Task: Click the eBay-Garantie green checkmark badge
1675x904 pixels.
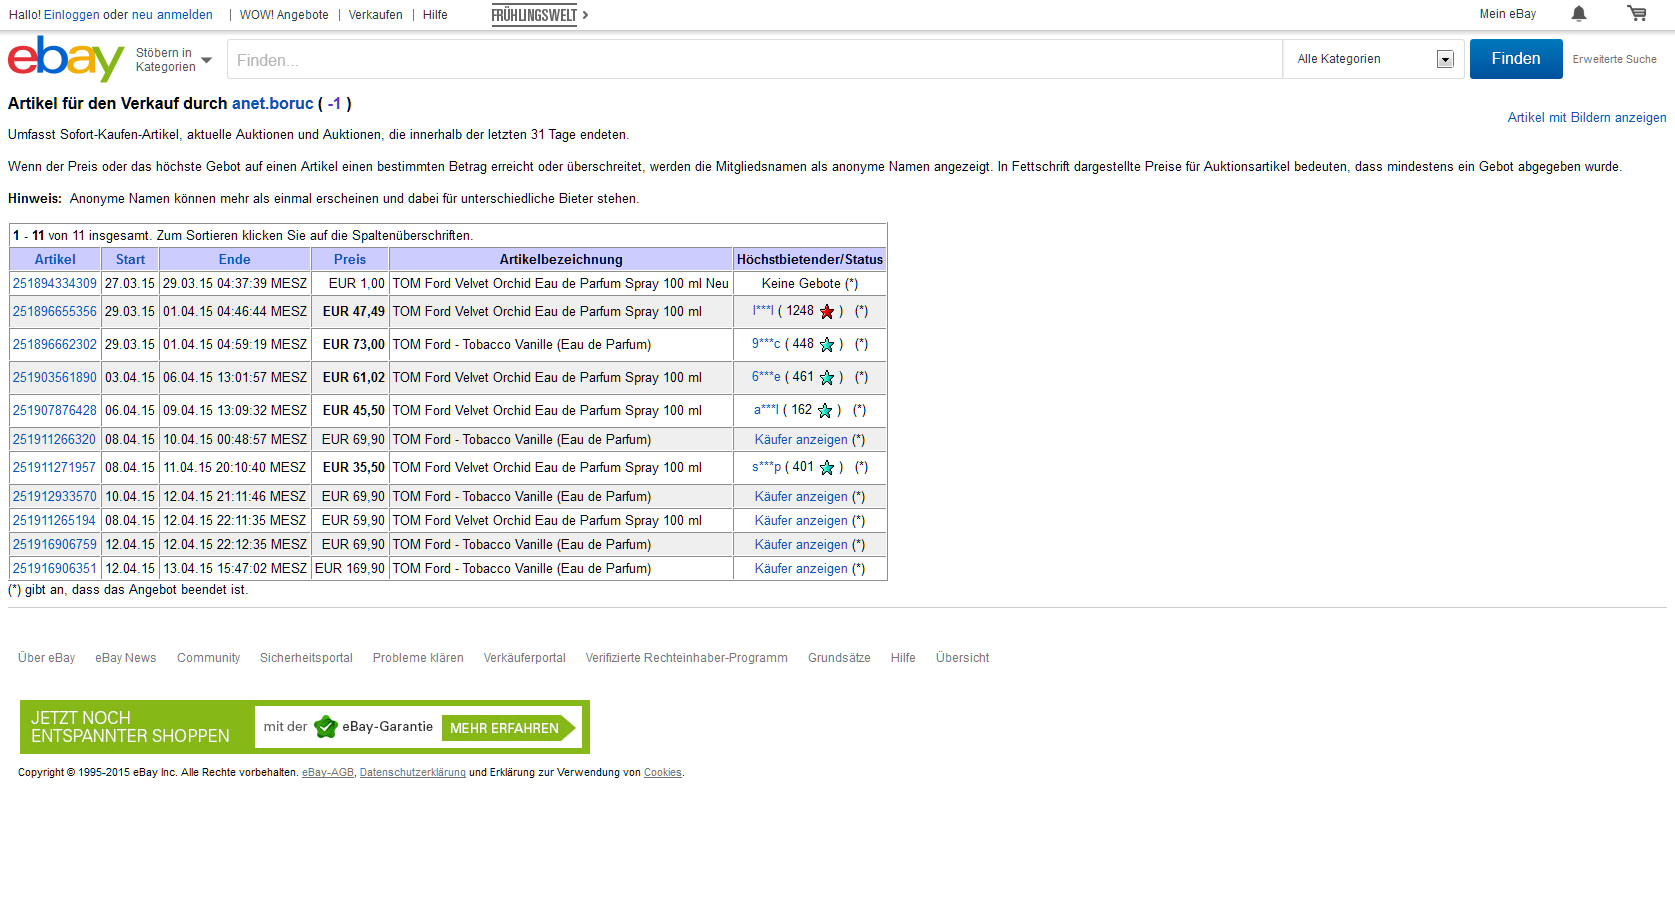Action: click(325, 727)
